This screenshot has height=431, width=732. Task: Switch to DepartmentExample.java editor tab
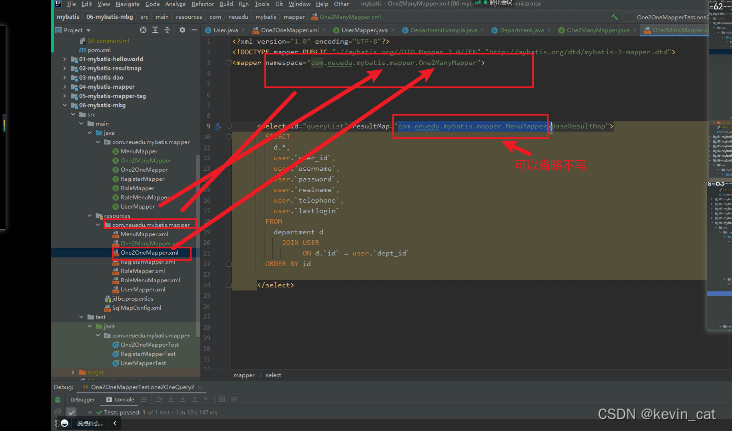pyautogui.click(x=440, y=30)
